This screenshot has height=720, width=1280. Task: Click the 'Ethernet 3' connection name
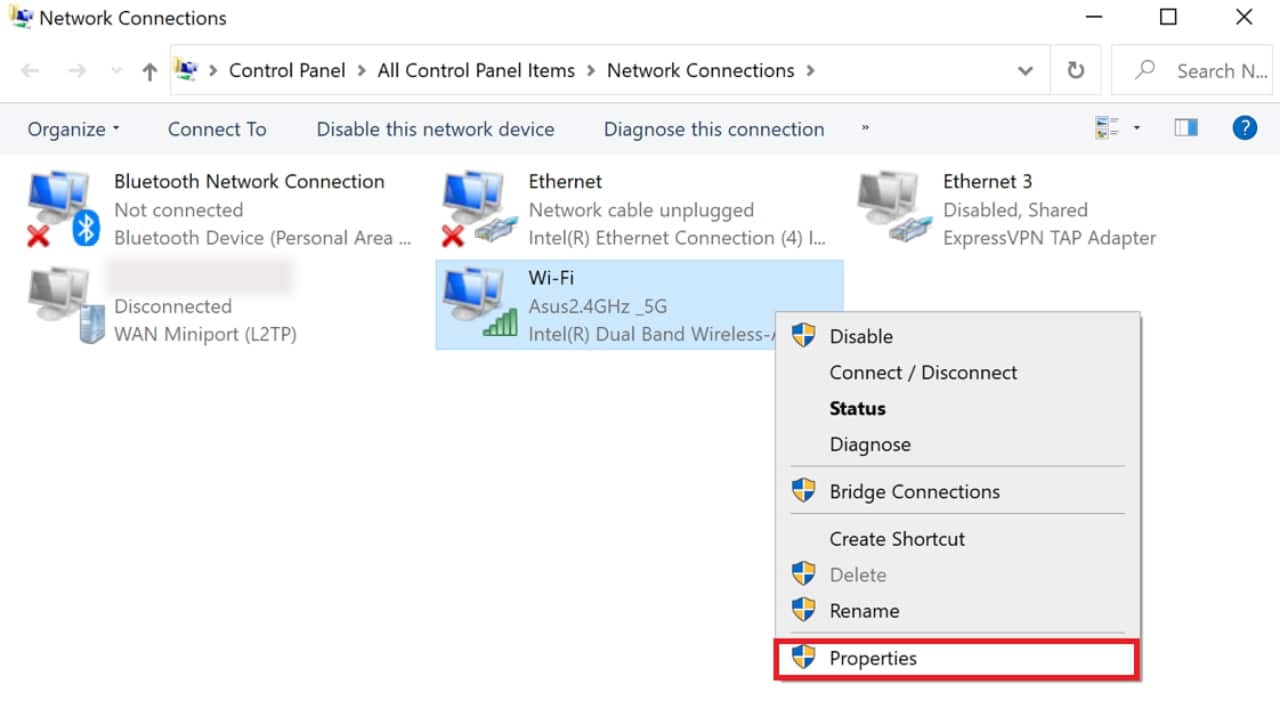pos(987,181)
